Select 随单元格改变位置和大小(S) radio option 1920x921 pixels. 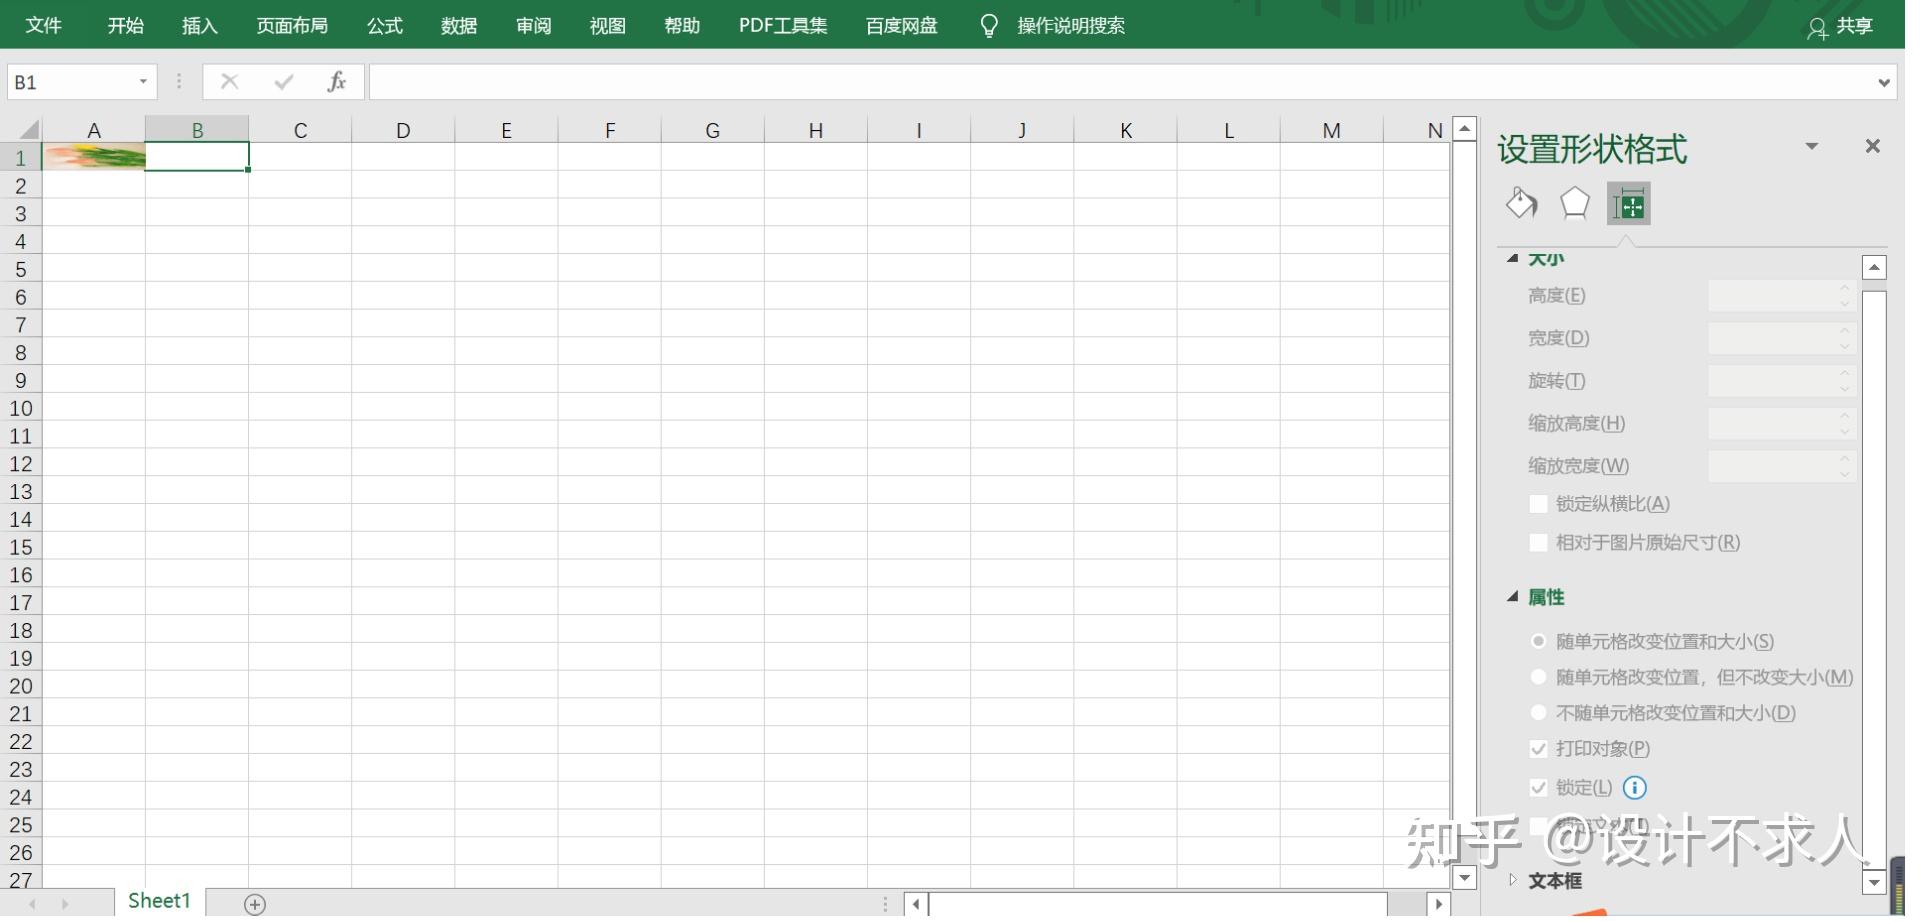[x=1538, y=642]
